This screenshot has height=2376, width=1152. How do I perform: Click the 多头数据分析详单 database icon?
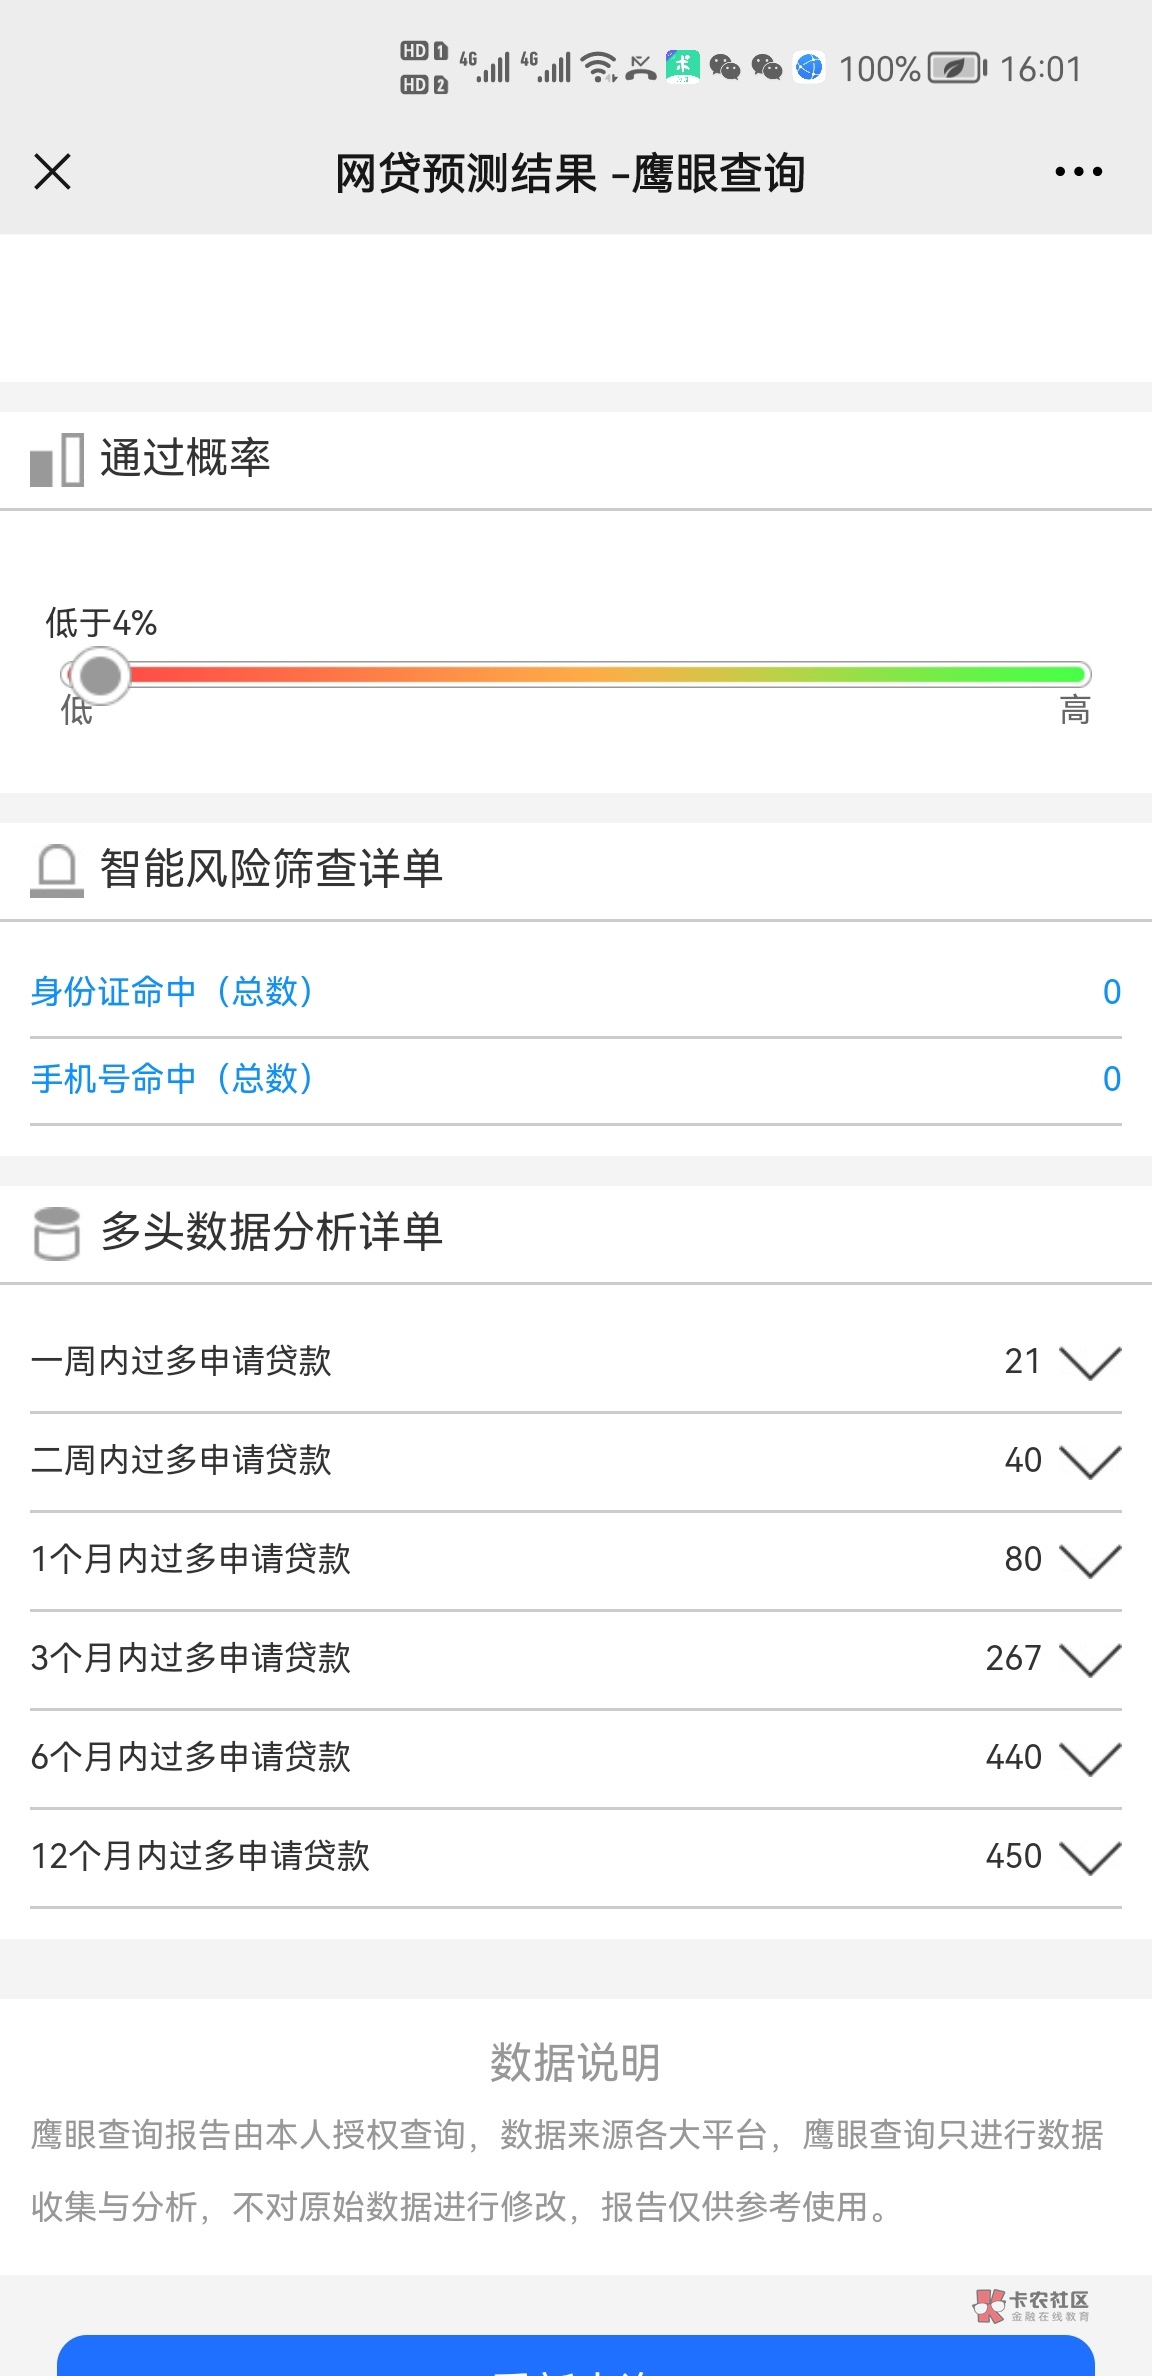[x=57, y=1232]
